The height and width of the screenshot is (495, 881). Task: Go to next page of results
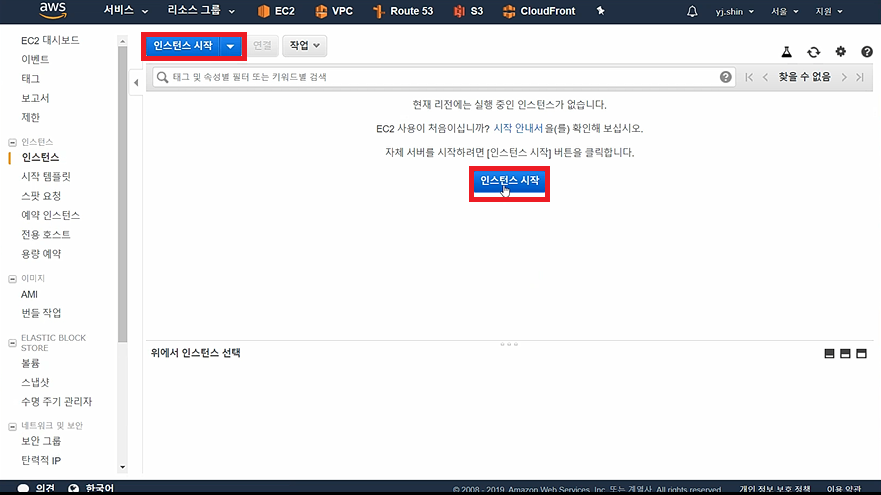tap(844, 77)
